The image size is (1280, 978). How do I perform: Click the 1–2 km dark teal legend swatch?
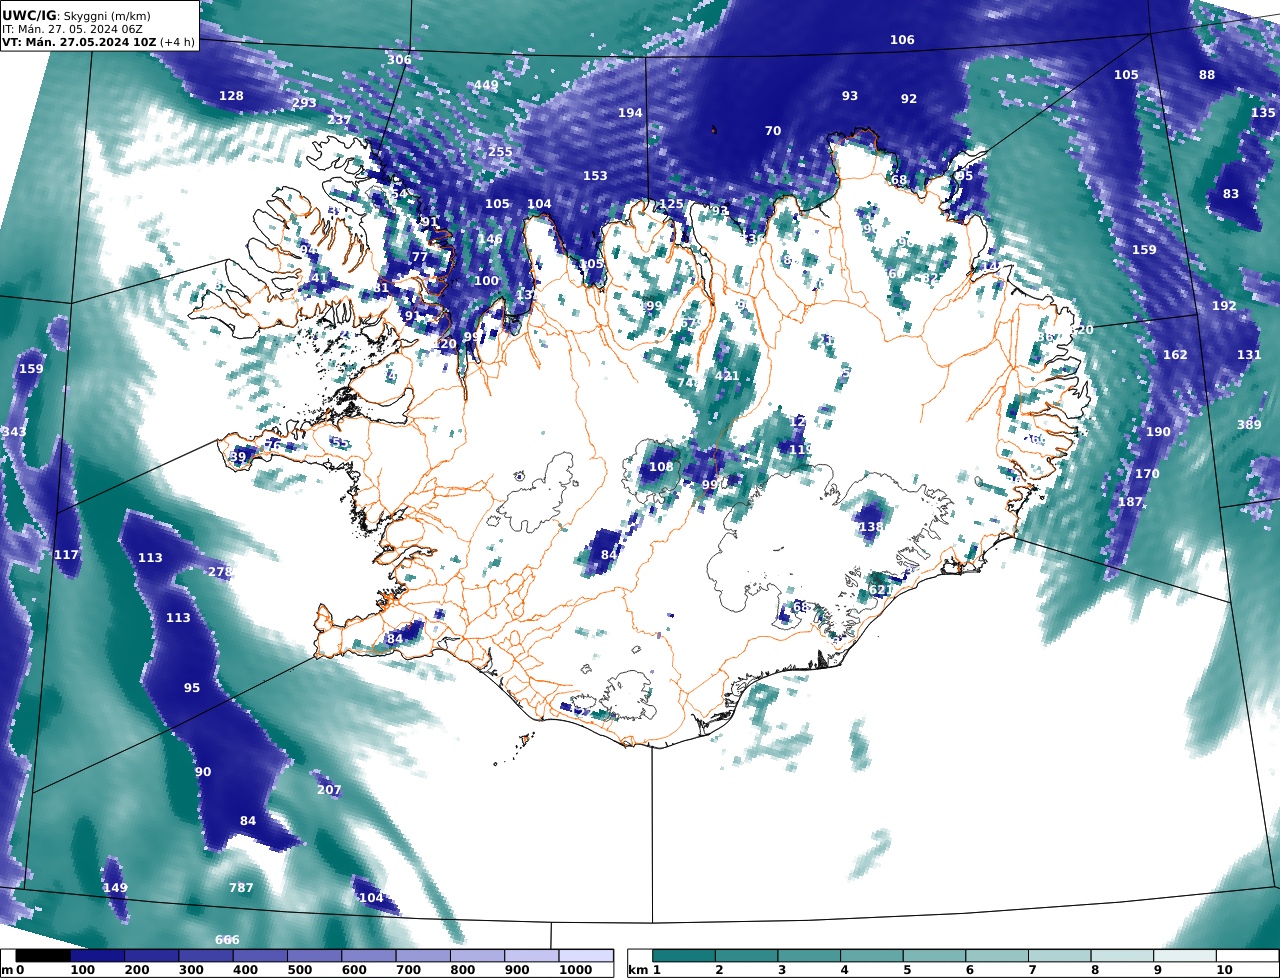[x=684, y=956]
